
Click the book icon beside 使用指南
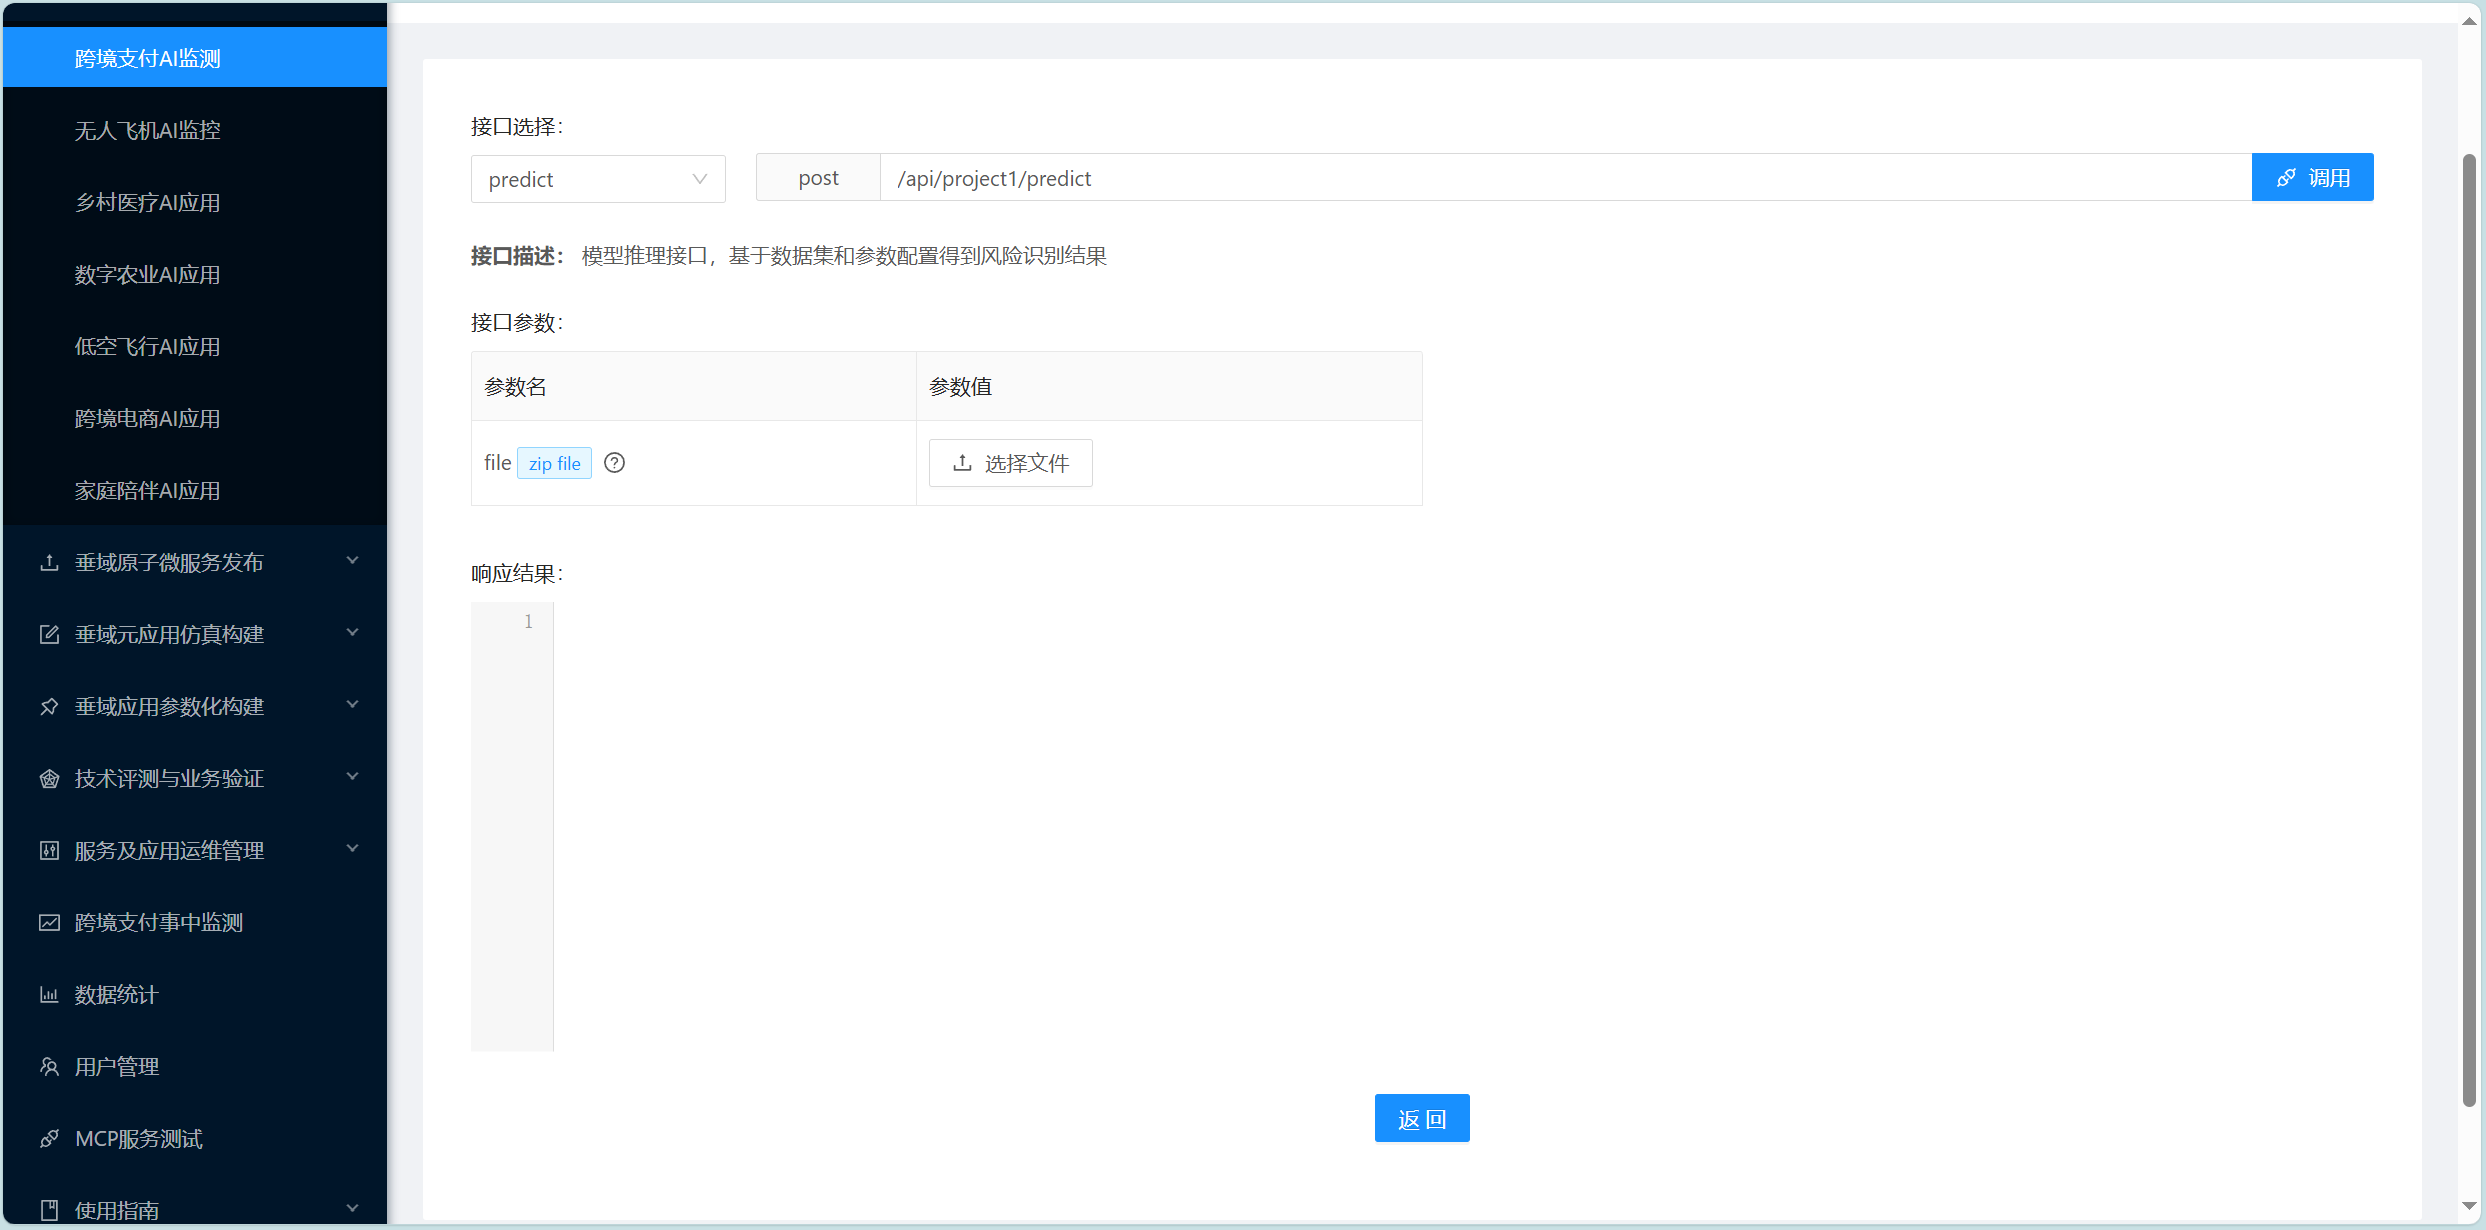(x=49, y=1210)
